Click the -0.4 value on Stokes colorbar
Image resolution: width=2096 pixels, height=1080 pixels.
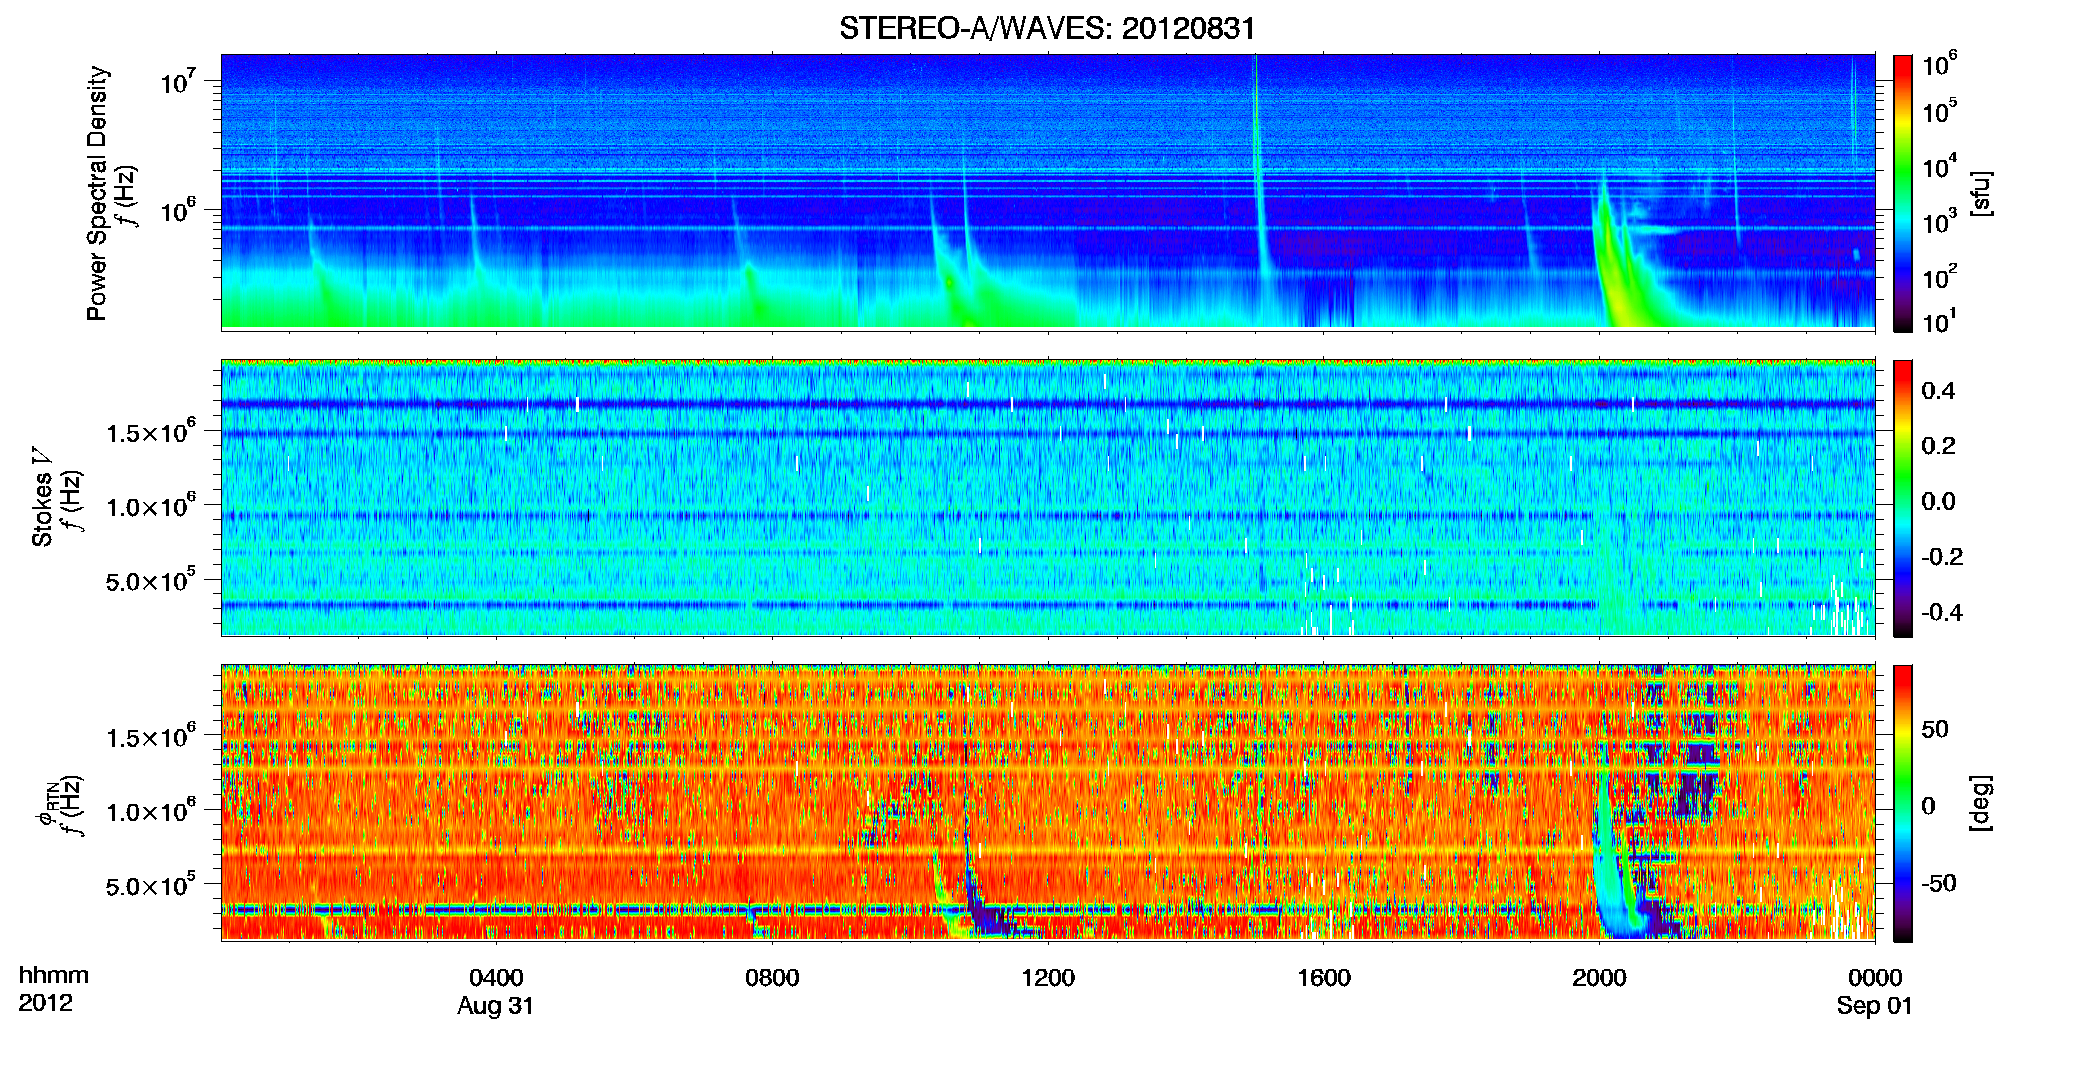pyautogui.click(x=1942, y=612)
